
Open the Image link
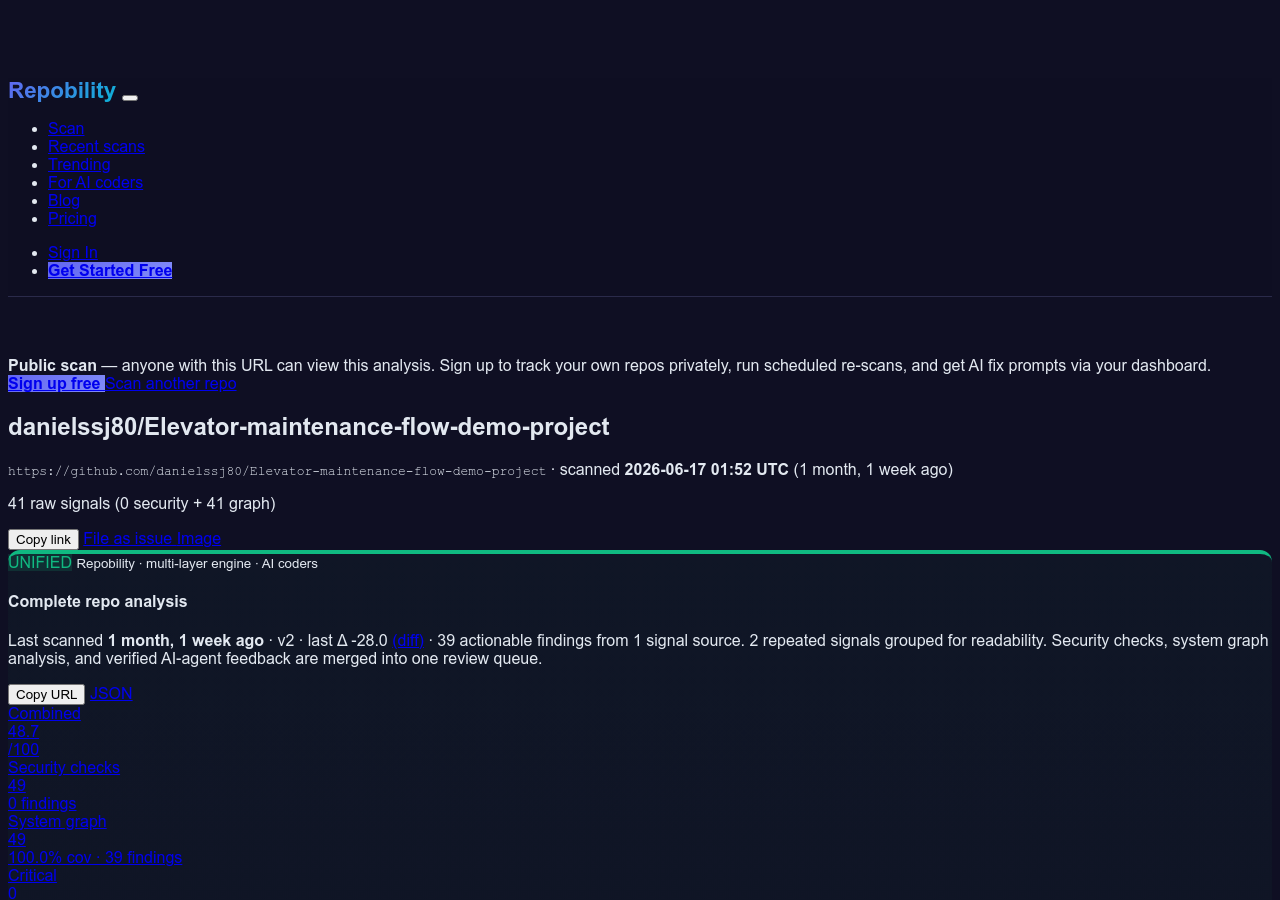tap(199, 538)
